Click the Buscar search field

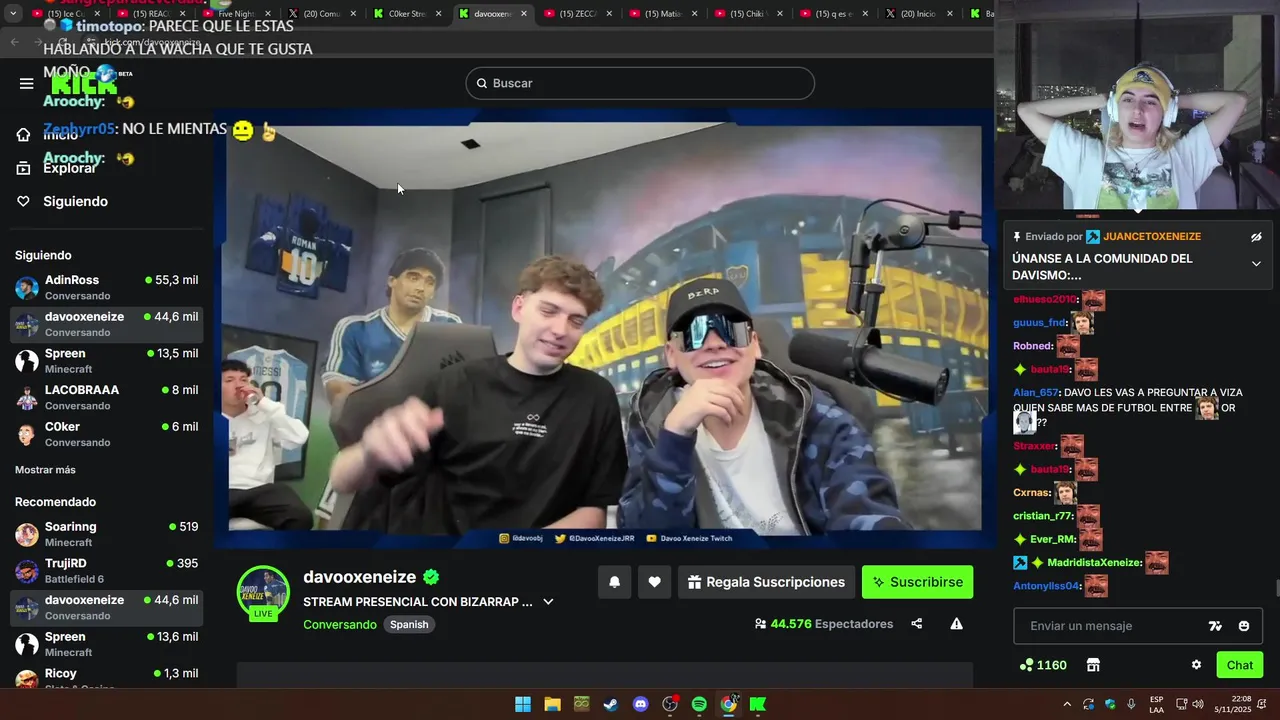(640, 83)
